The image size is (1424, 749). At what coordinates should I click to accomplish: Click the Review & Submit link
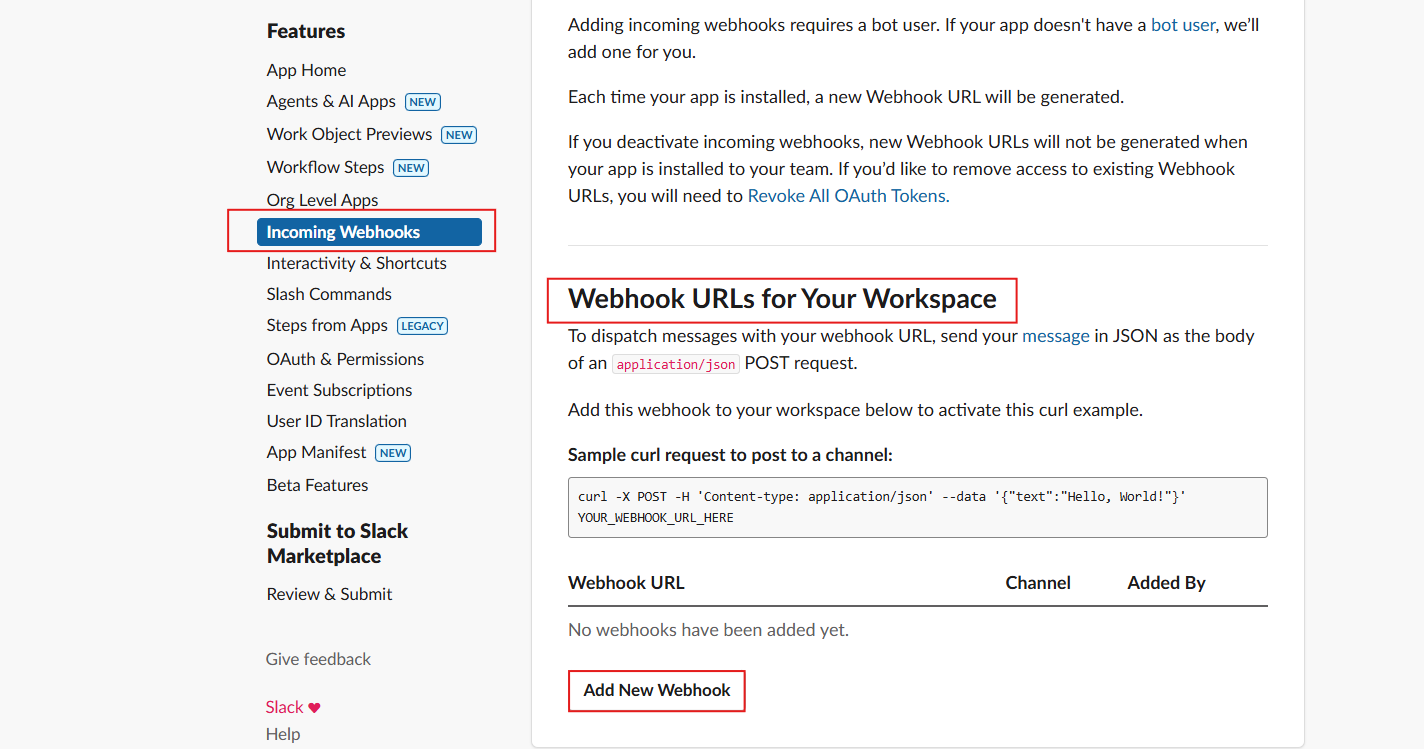pos(329,594)
